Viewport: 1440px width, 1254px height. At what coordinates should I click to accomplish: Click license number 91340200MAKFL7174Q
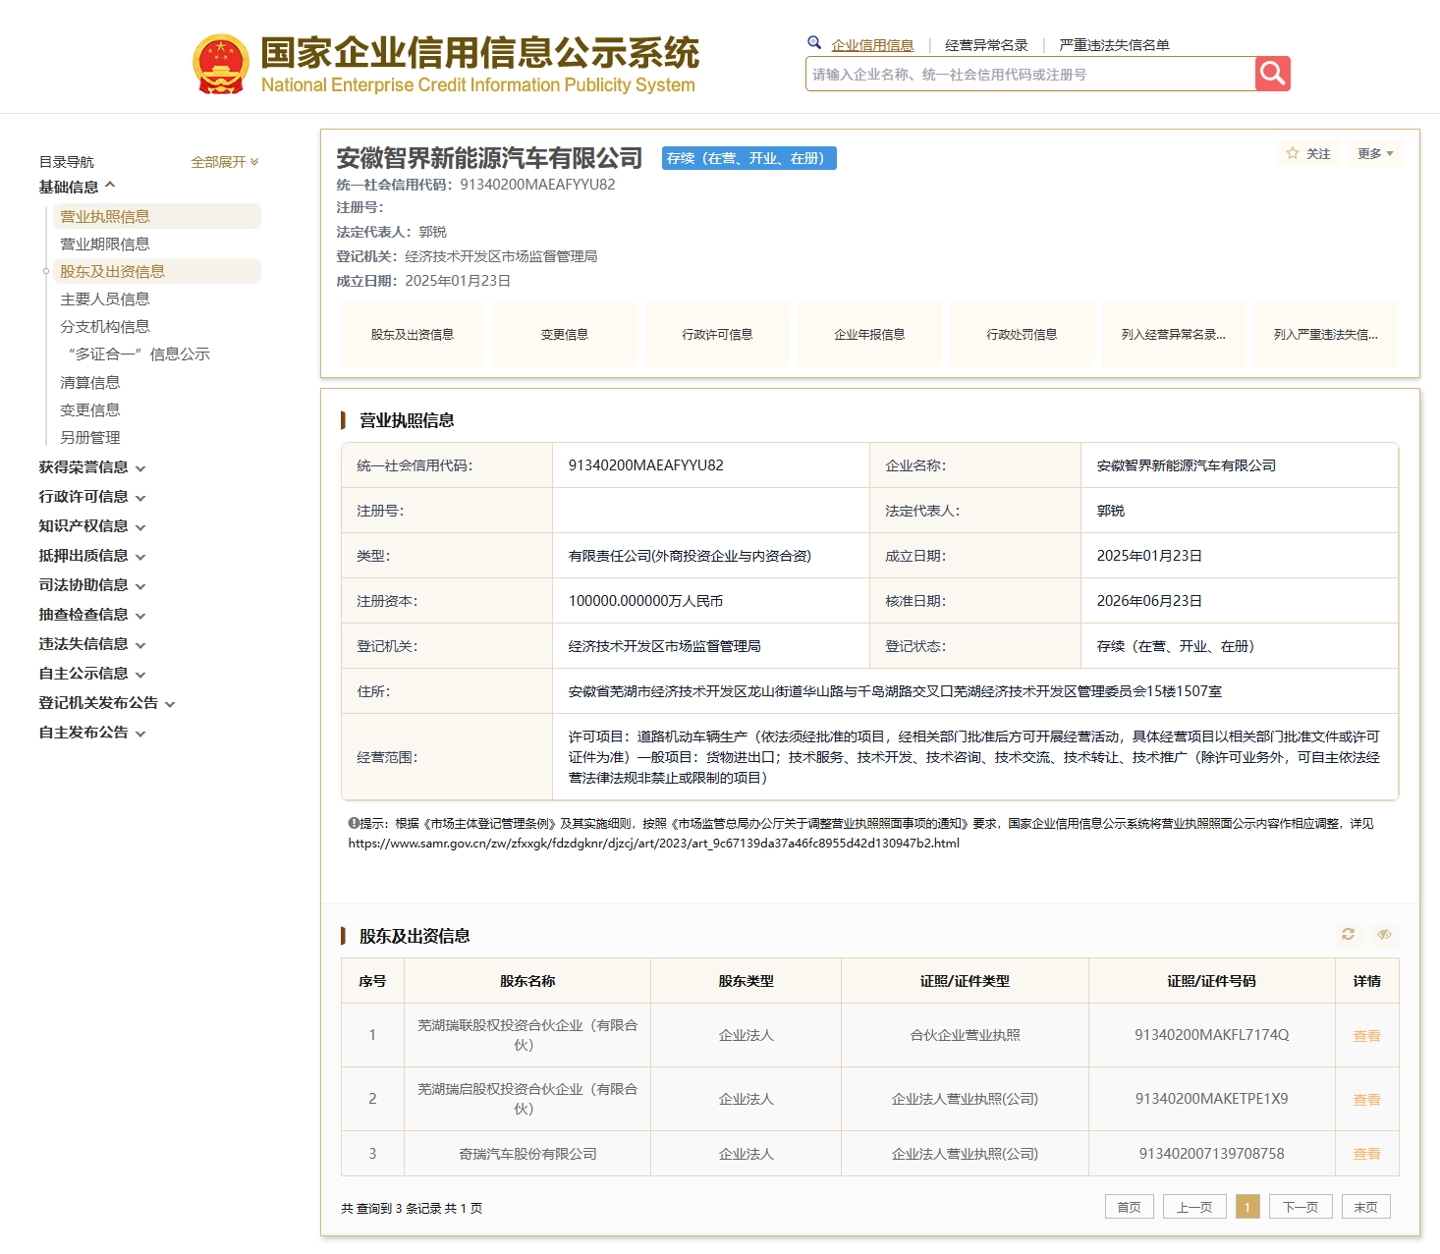[1212, 1035]
